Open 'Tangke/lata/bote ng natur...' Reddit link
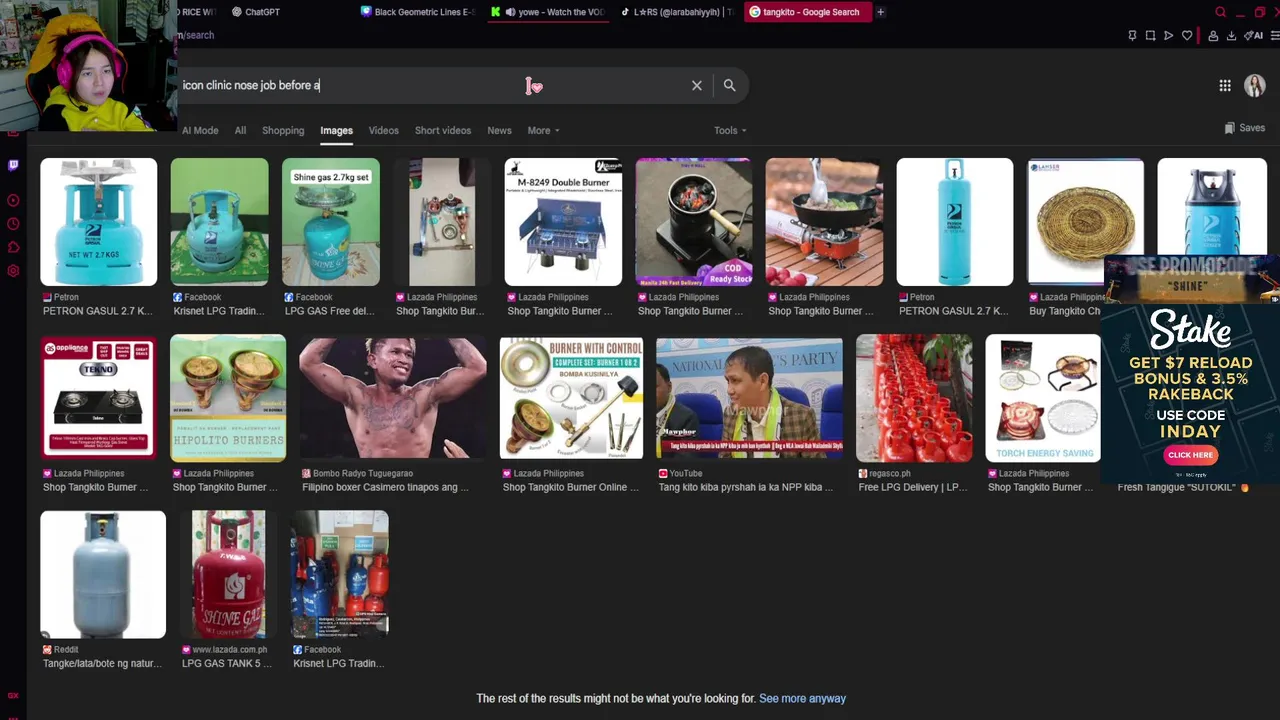 pyautogui.click(x=102, y=663)
